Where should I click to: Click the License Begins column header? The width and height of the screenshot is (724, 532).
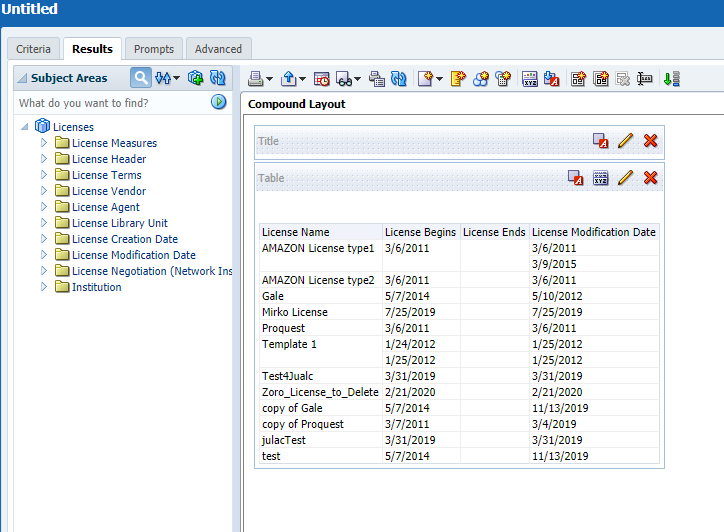[x=421, y=232]
